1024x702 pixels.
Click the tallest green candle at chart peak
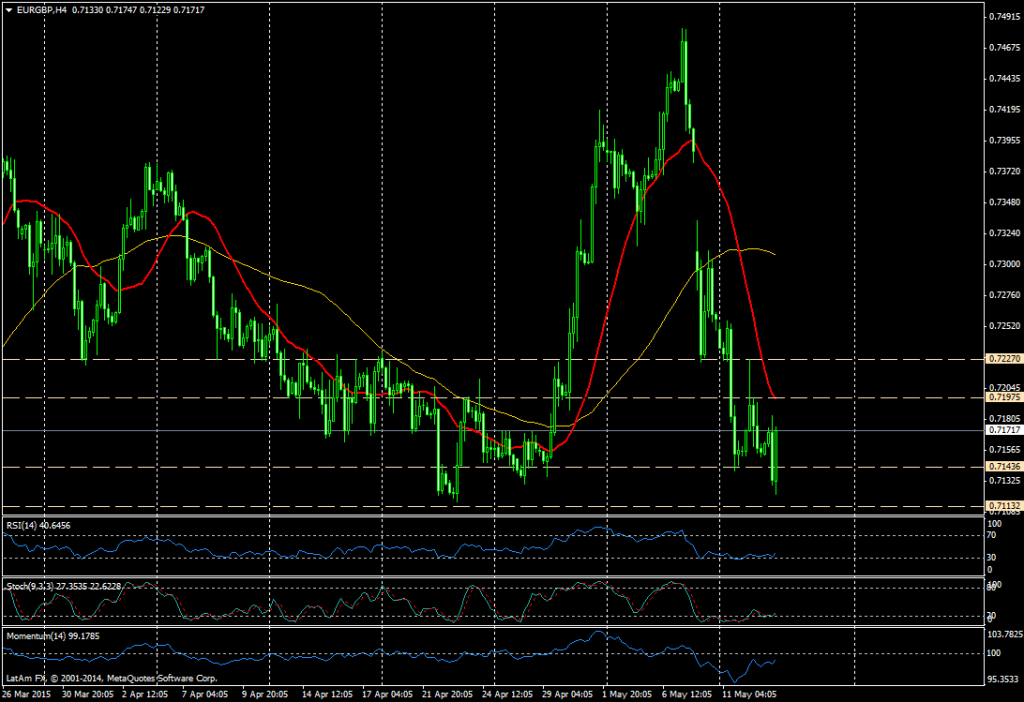pos(684,60)
